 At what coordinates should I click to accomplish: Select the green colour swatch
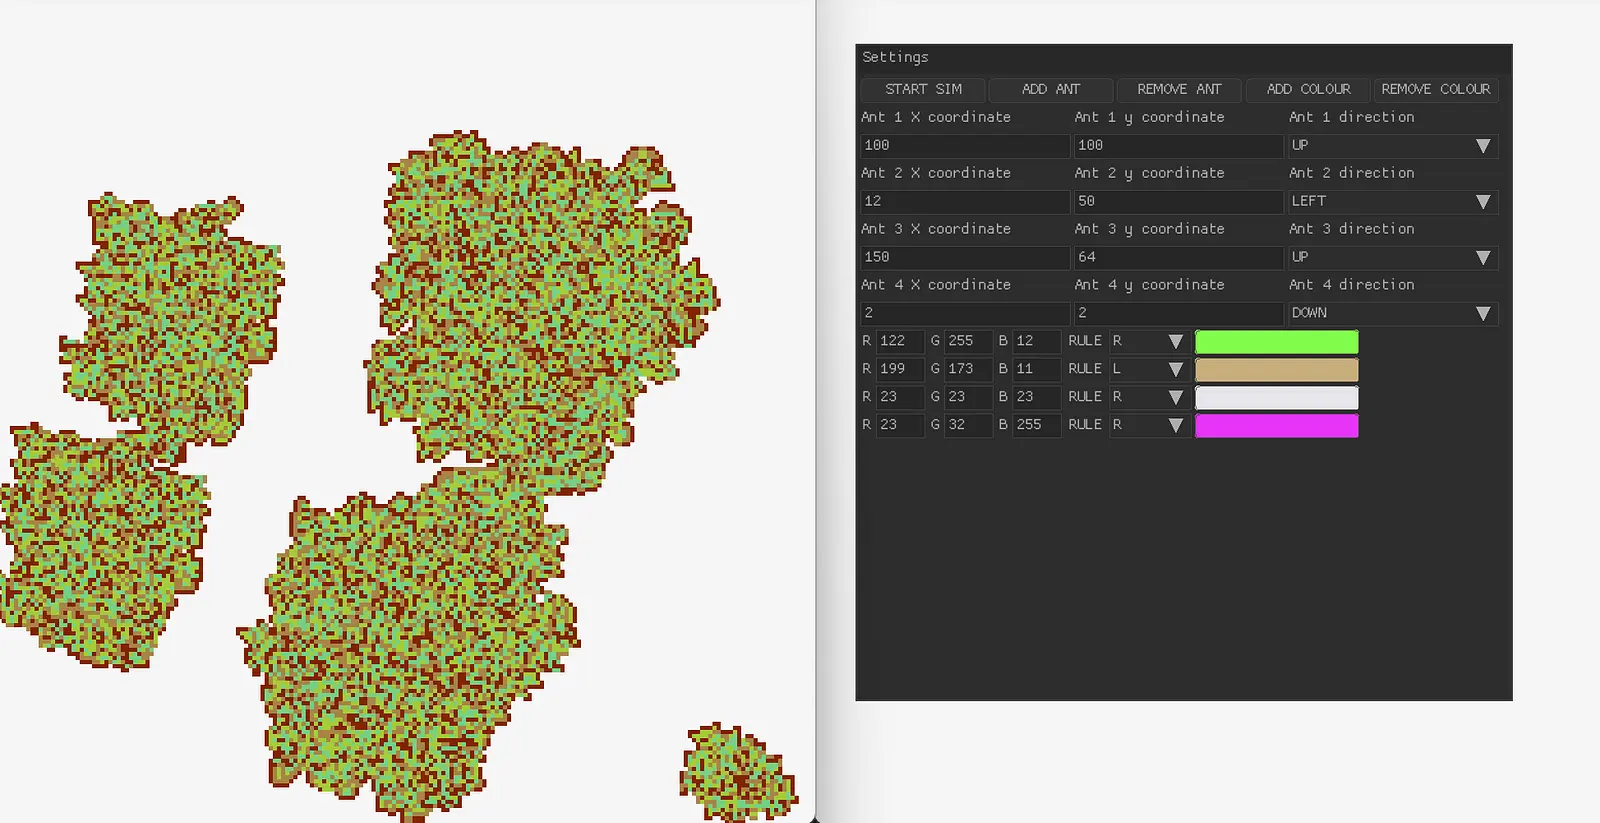coord(1276,342)
